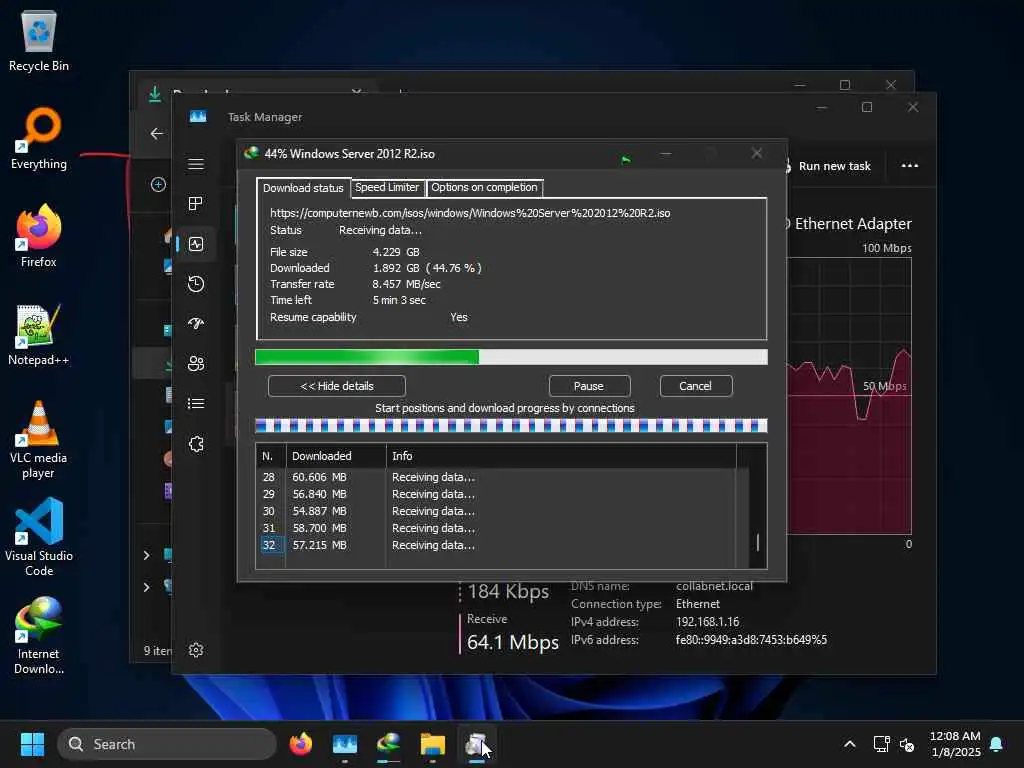This screenshot has width=1024, height=768.
Task: Expand the second collapsed Explorer tree node
Action: (146, 587)
